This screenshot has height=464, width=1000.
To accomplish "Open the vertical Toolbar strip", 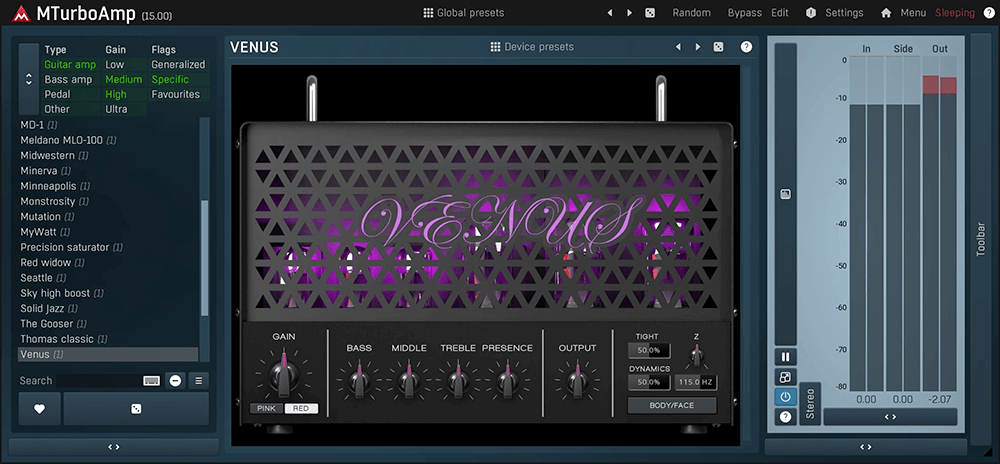I will 981,240.
